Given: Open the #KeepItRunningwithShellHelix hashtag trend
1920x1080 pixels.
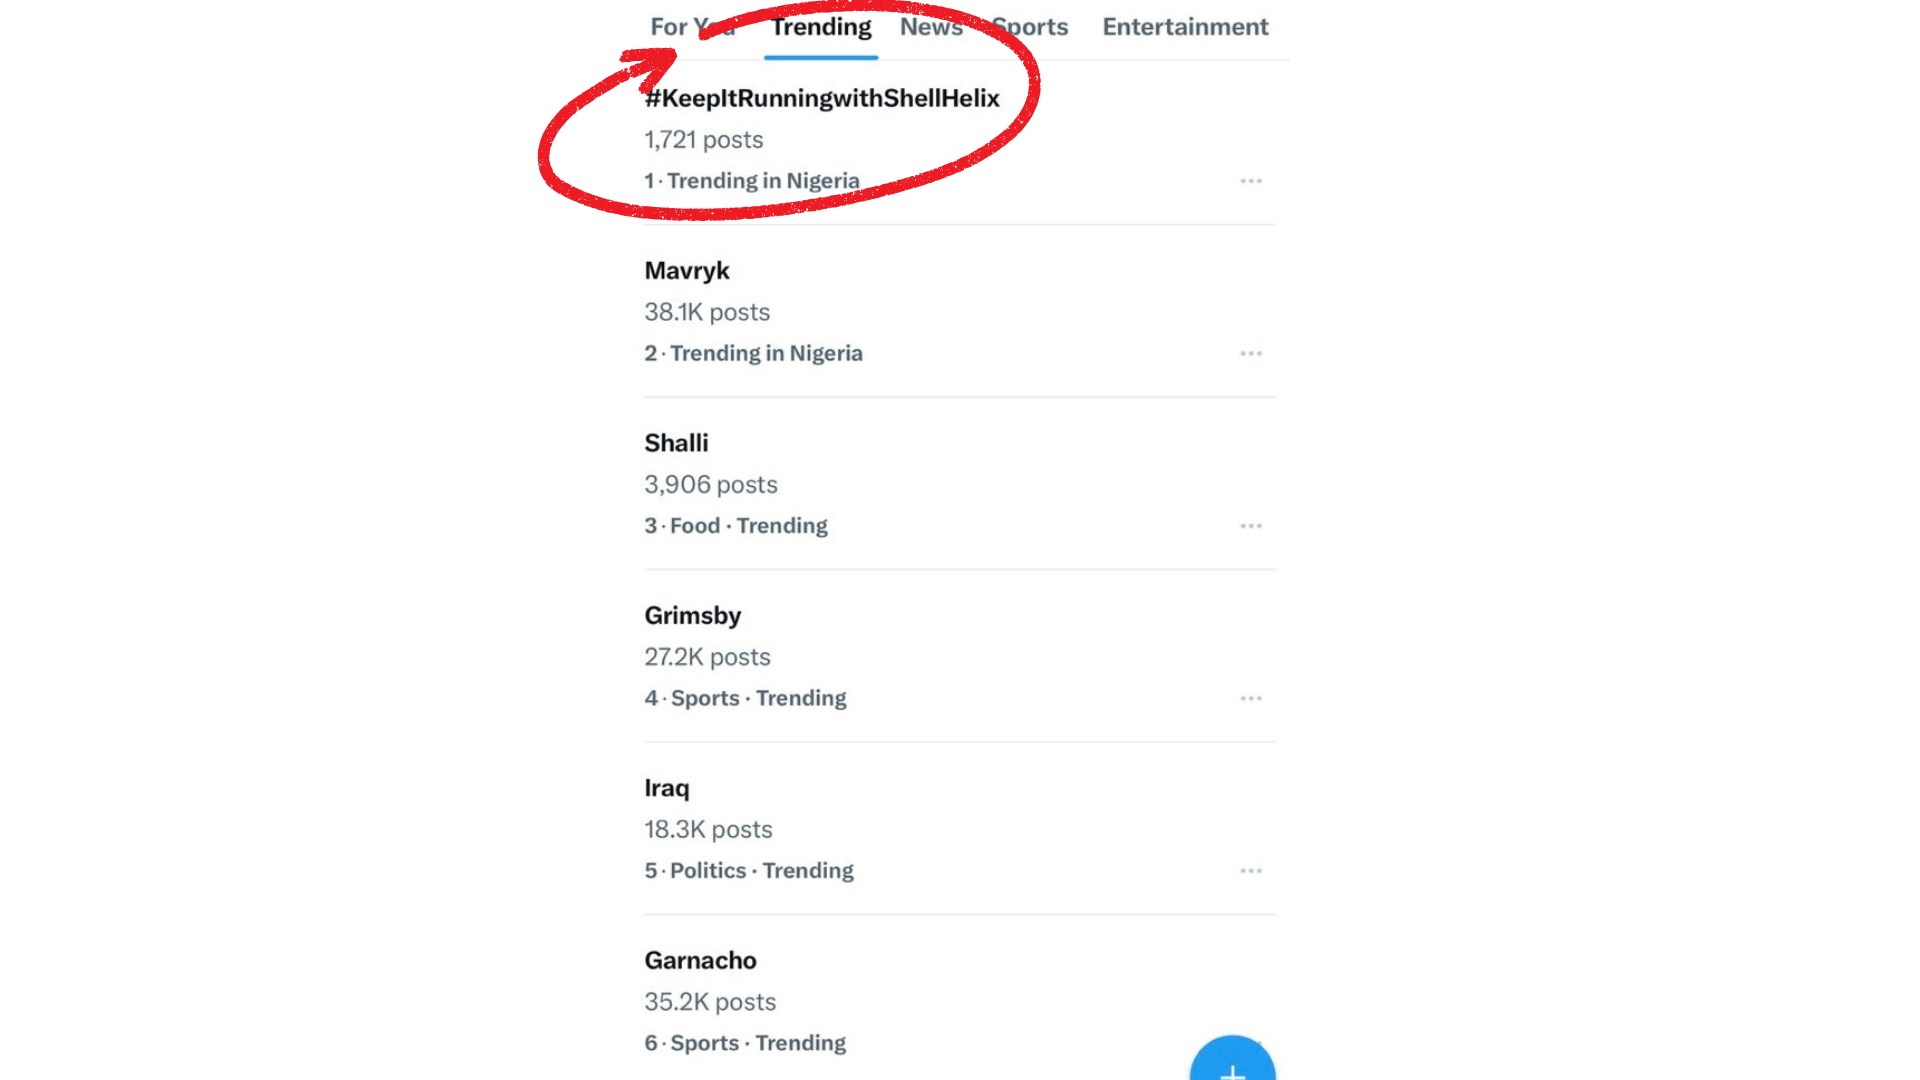Looking at the screenshot, I should pyautogui.click(x=822, y=98).
